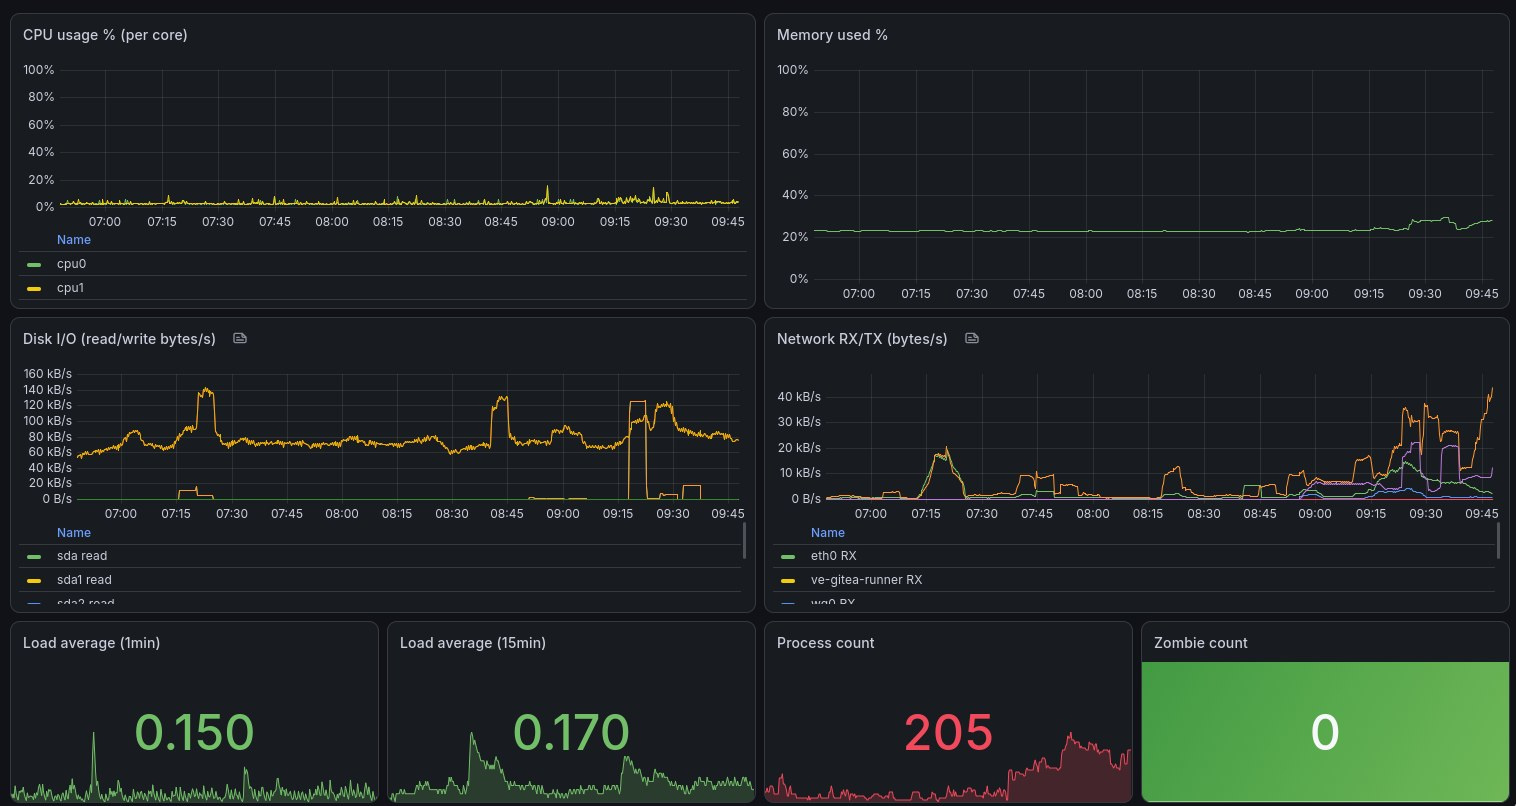Open the Disk I/O panel description icon
The height and width of the screenshot is (806, 1516).
[x=239, y=339]
